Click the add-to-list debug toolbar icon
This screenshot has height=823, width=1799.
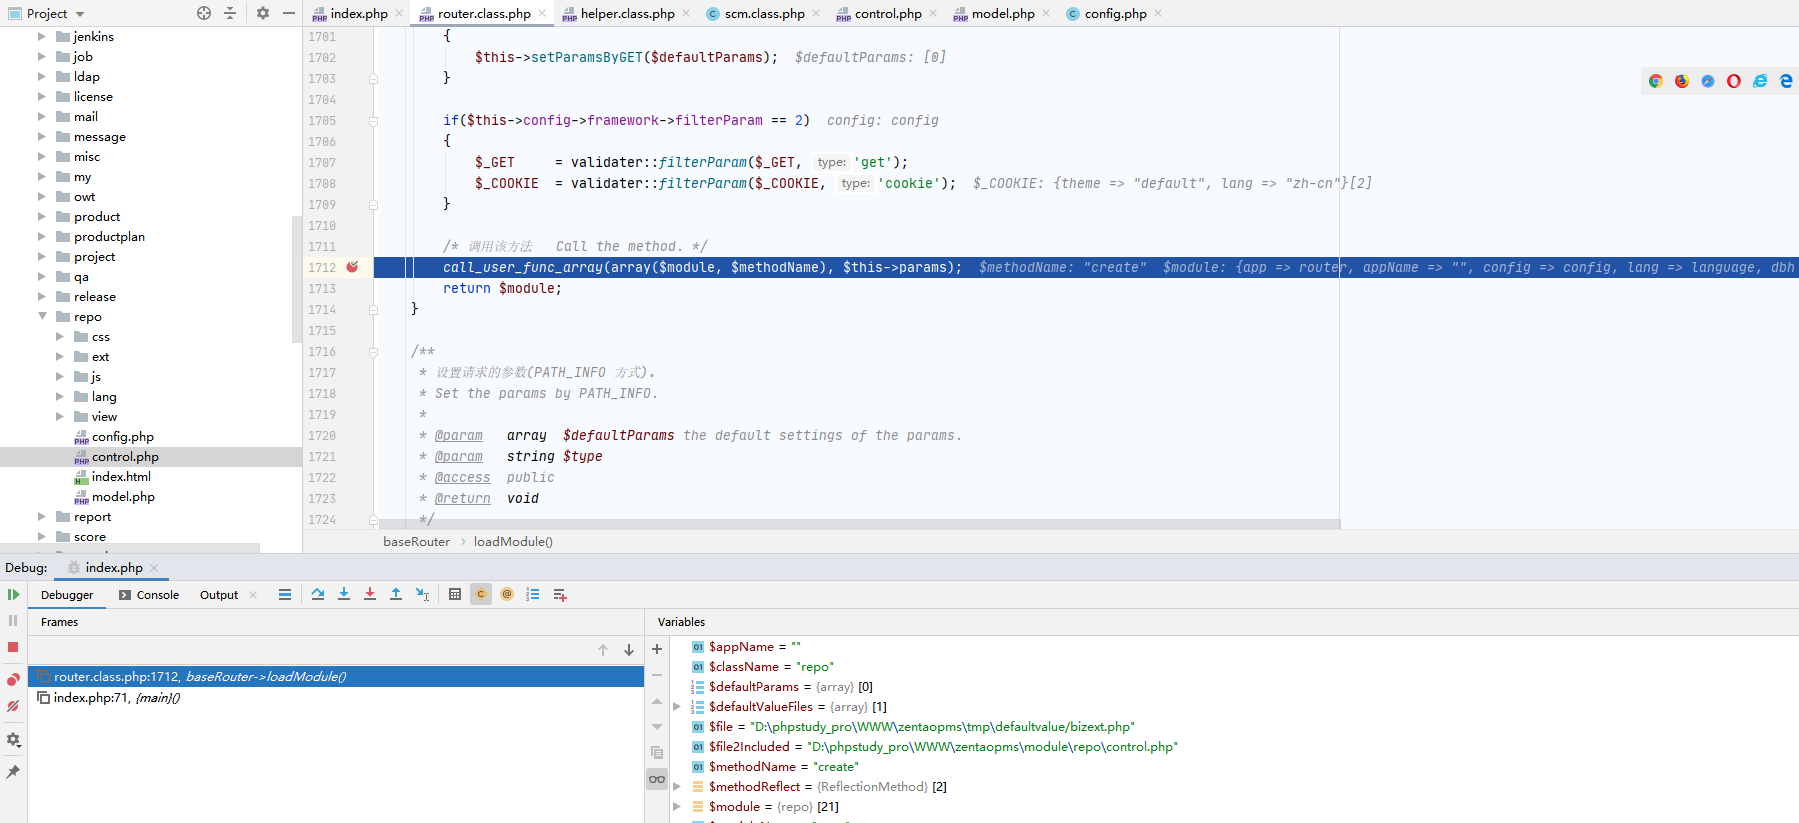point(560,594)
